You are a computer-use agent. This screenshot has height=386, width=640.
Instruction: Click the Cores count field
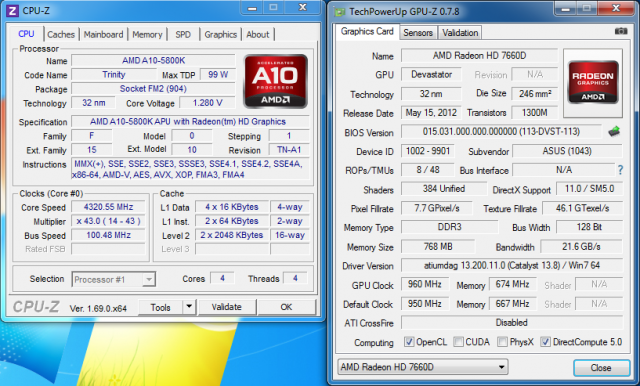(222, 278)
